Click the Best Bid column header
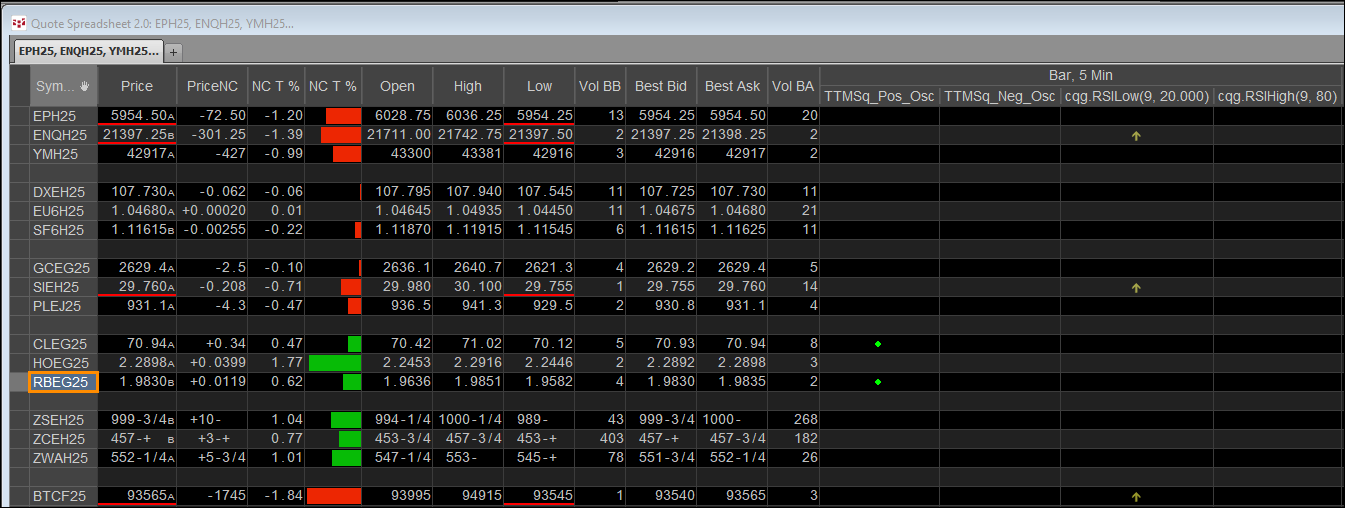Image resolution: width=1345 pixels, height=508 pixels. (x=662, y=86)
